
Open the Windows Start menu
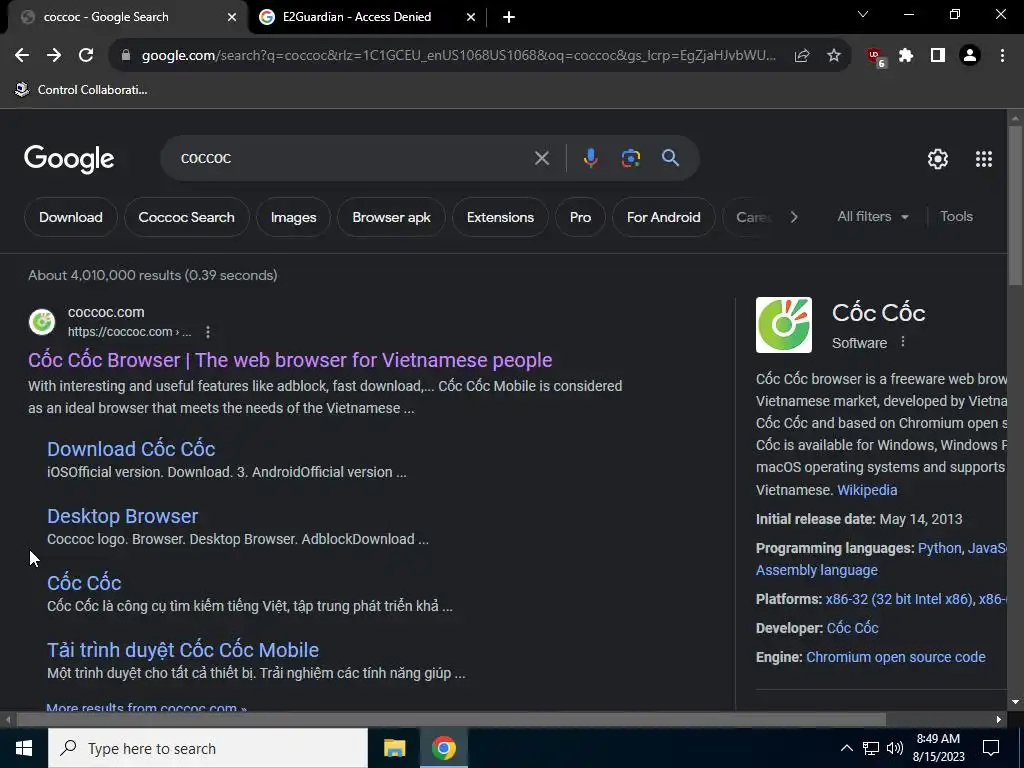tap(24, 748)
